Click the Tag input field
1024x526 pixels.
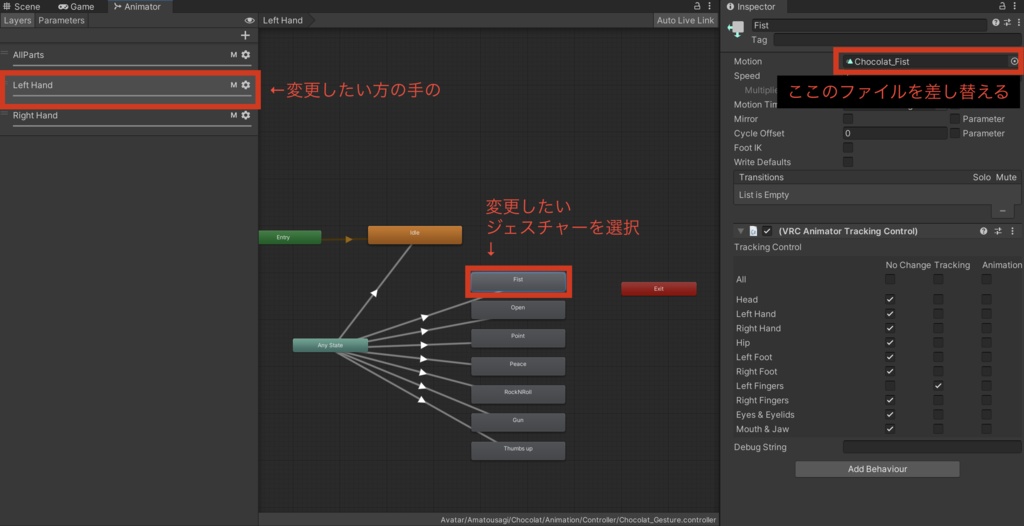pyautogui.click(x=897, y=40)
